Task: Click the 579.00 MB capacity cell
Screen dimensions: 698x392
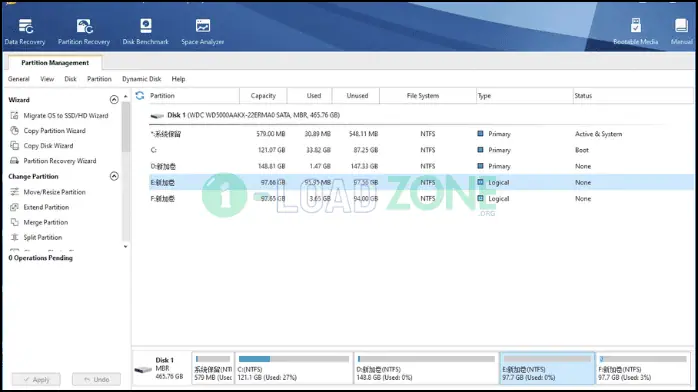Action: (271, 134)
